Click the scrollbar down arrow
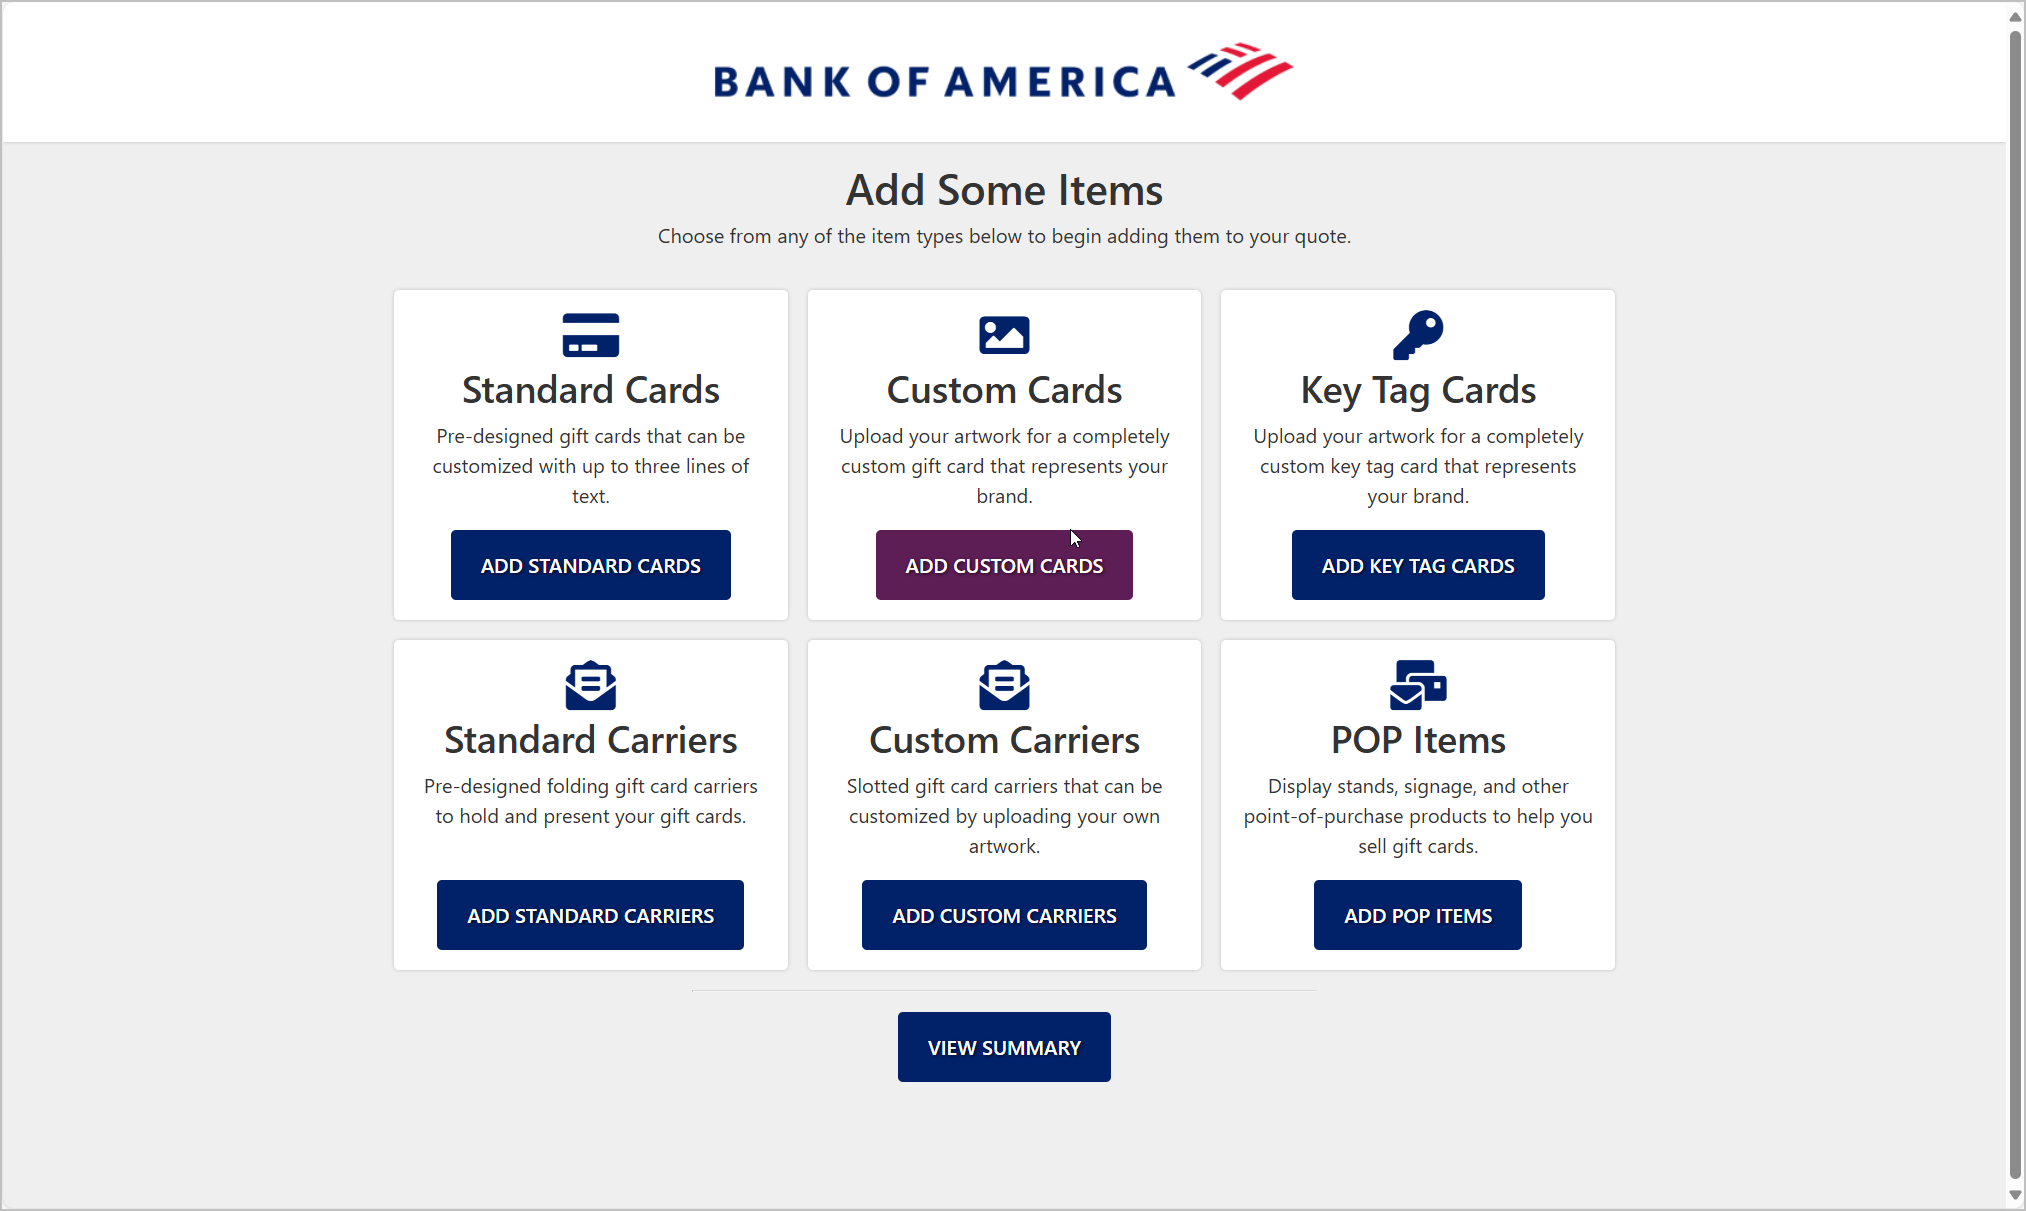2026x1211 pixels. (2016, 1195)
